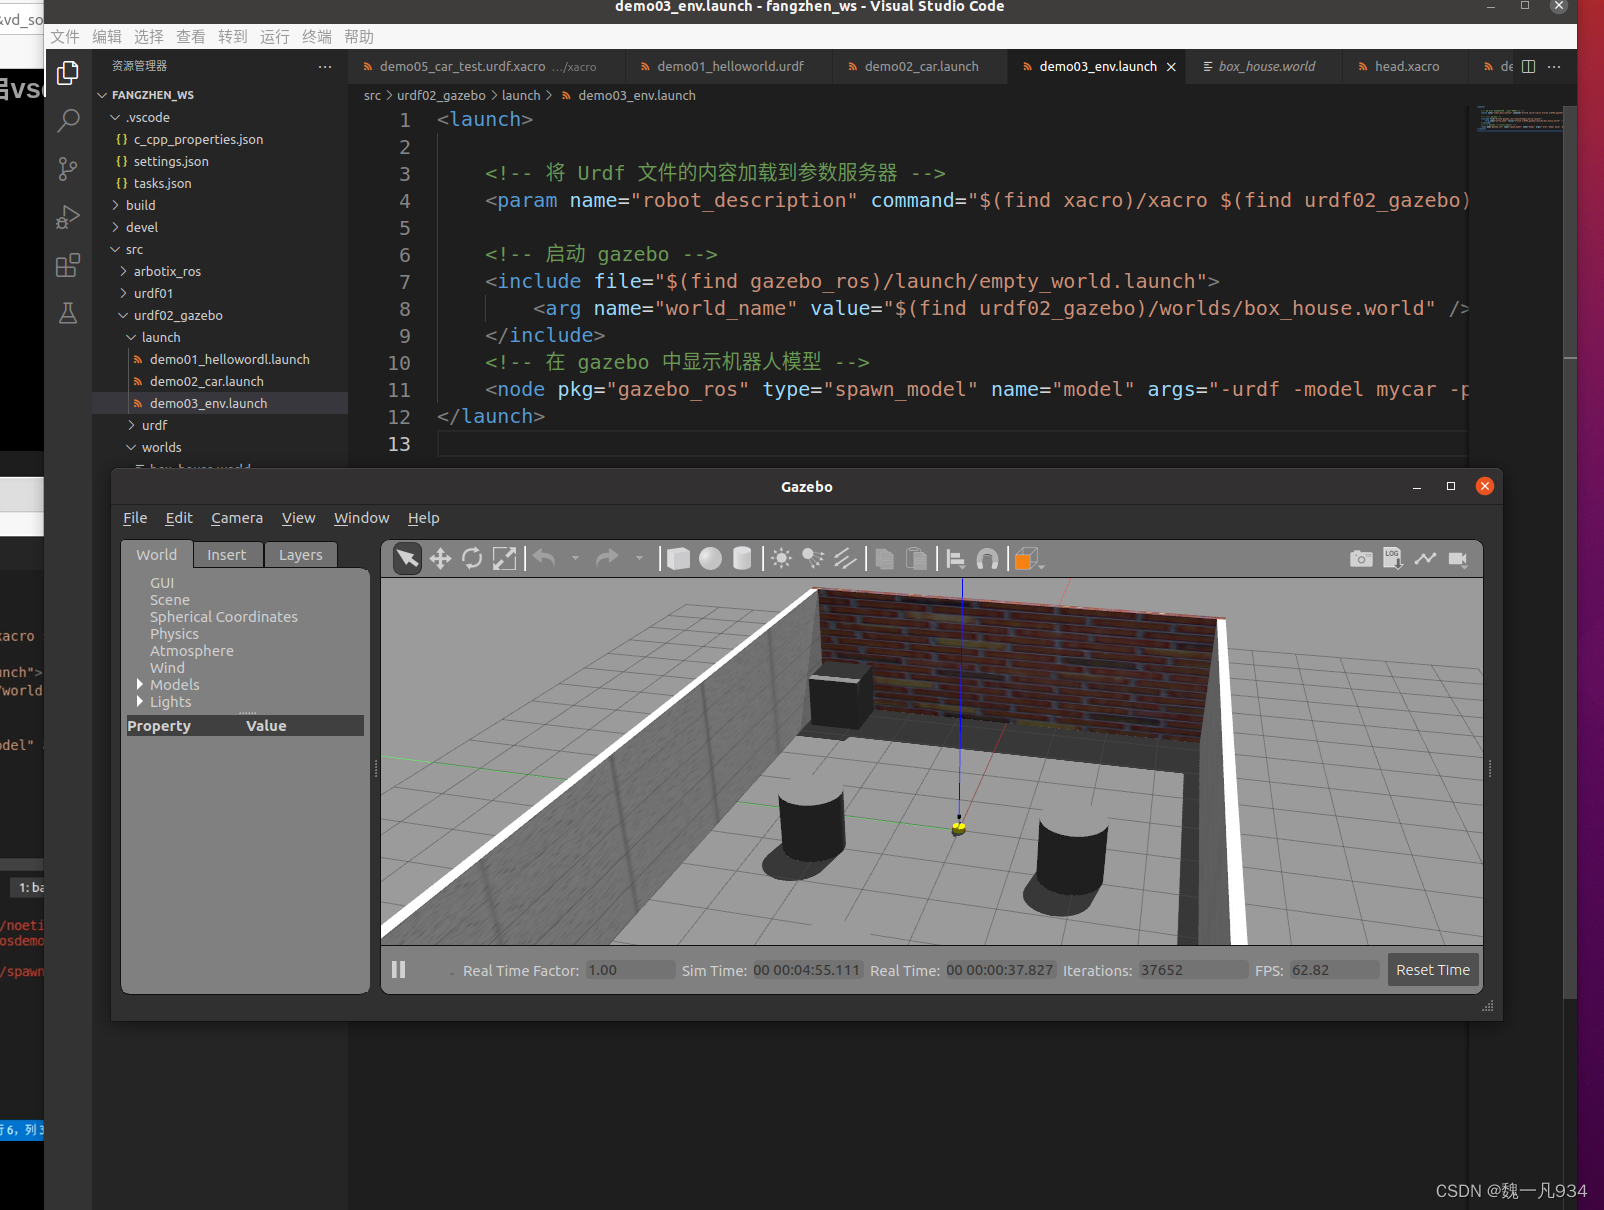Open VS Code Run and Debug icon
This screenshot has width=1604, height=1210.
[68, 217]
